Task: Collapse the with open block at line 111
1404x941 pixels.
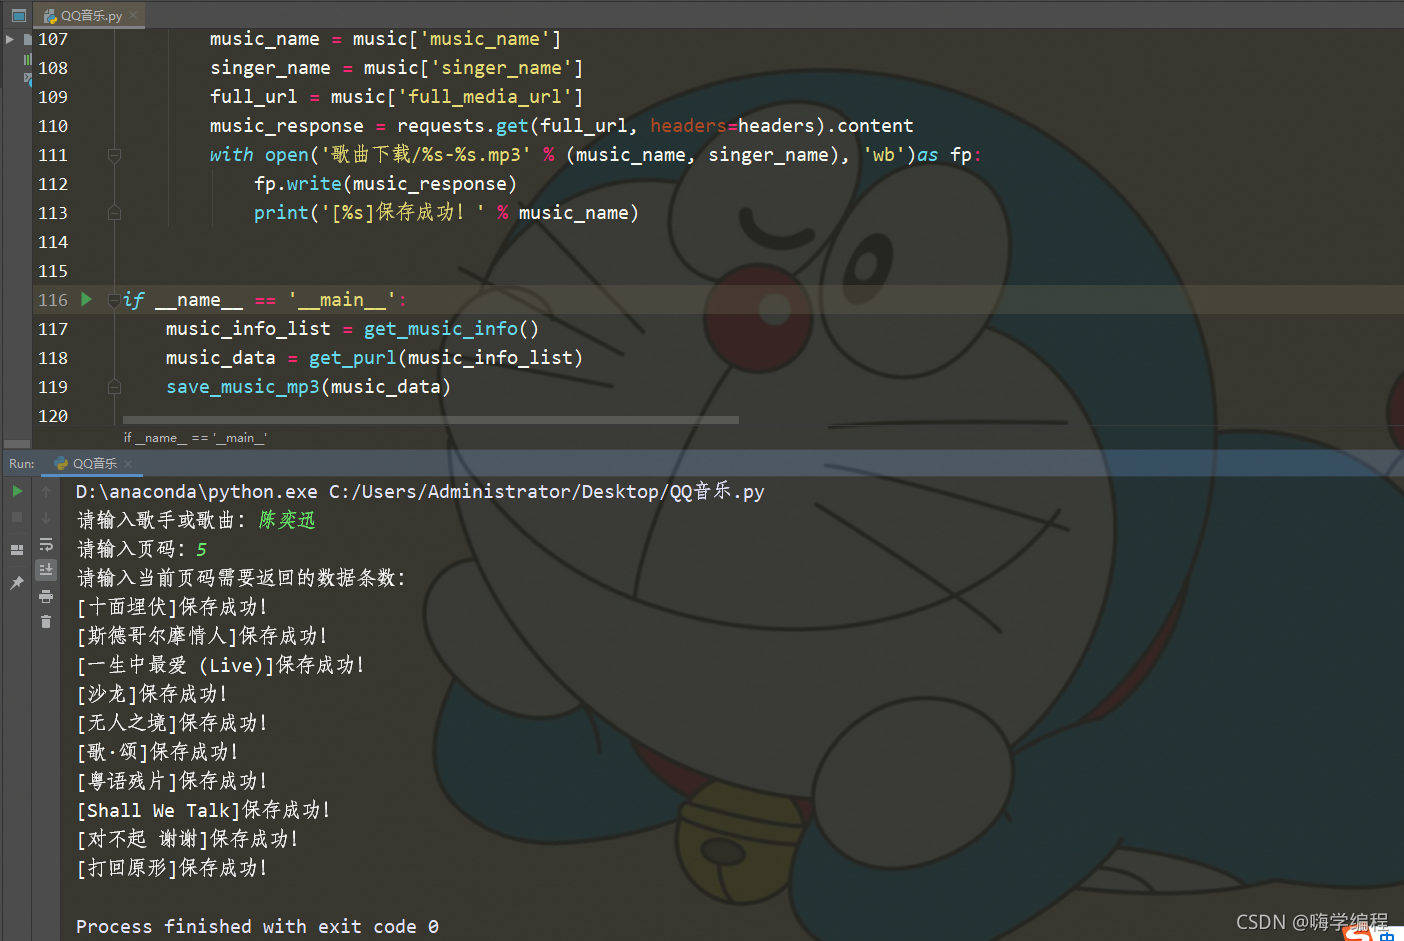Action: [114, 155]
